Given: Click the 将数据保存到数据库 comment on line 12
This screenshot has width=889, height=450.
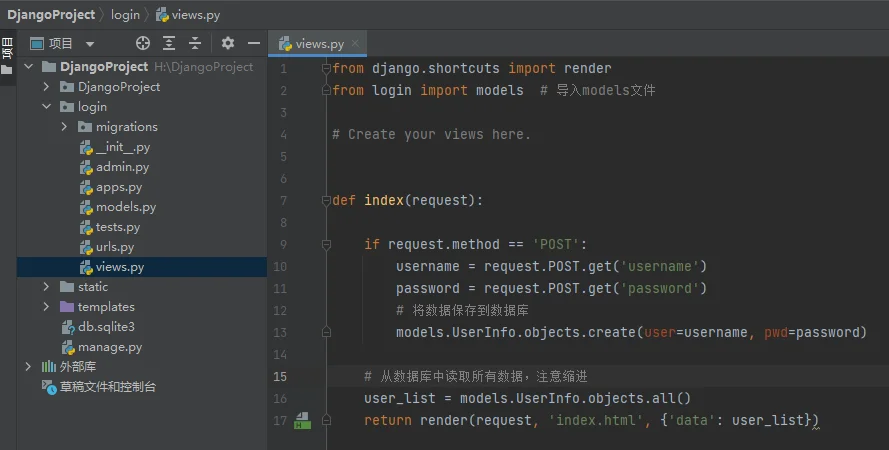Looking at the screenshot, I should (x=462, y=311).
